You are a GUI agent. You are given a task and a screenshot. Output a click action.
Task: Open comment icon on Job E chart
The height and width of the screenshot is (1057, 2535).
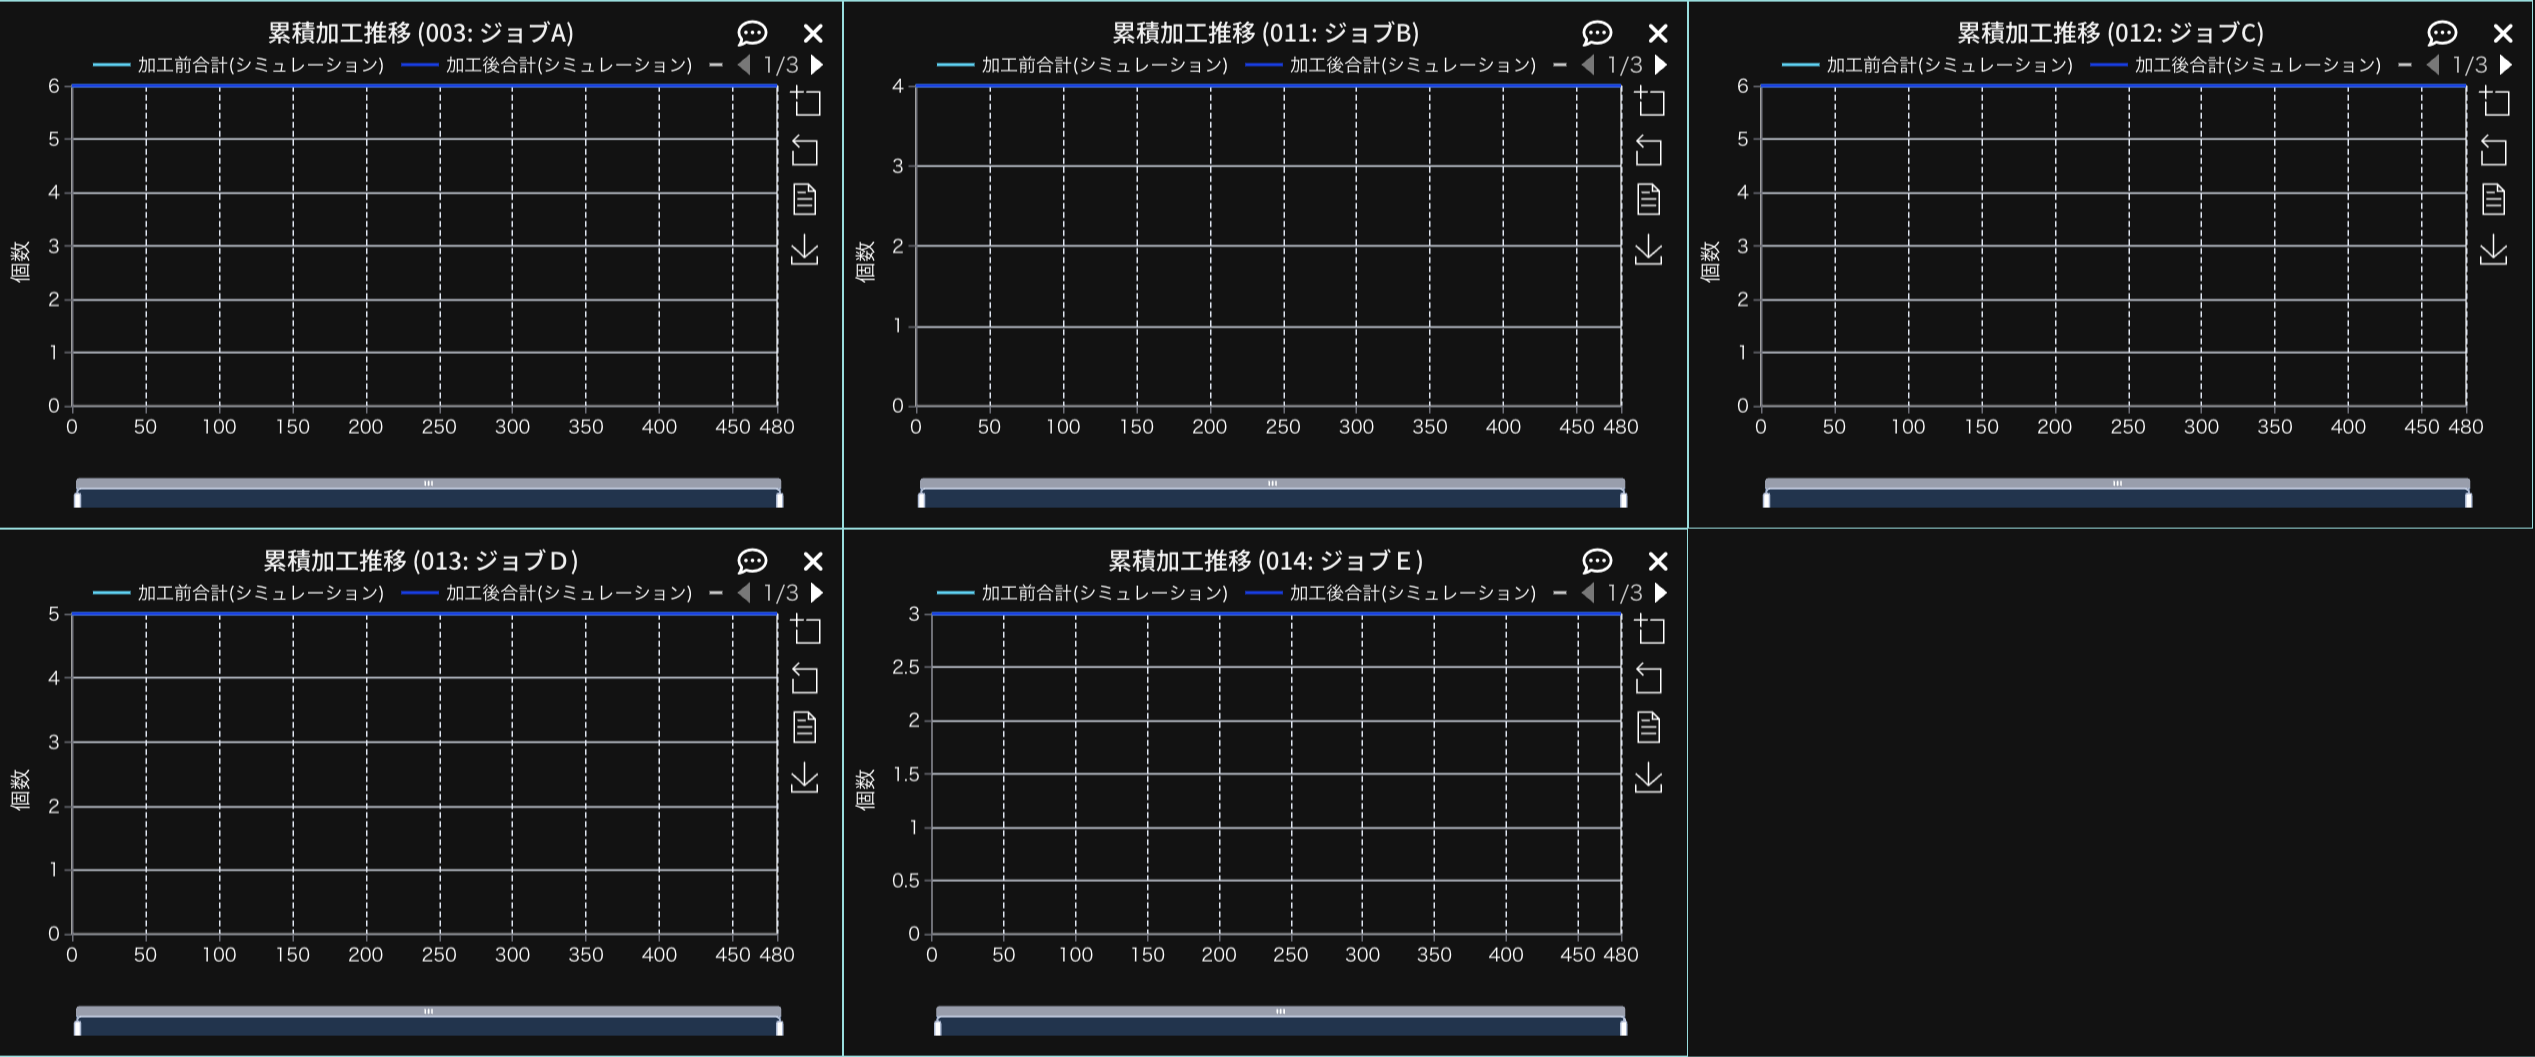[x=1597, y=561]
